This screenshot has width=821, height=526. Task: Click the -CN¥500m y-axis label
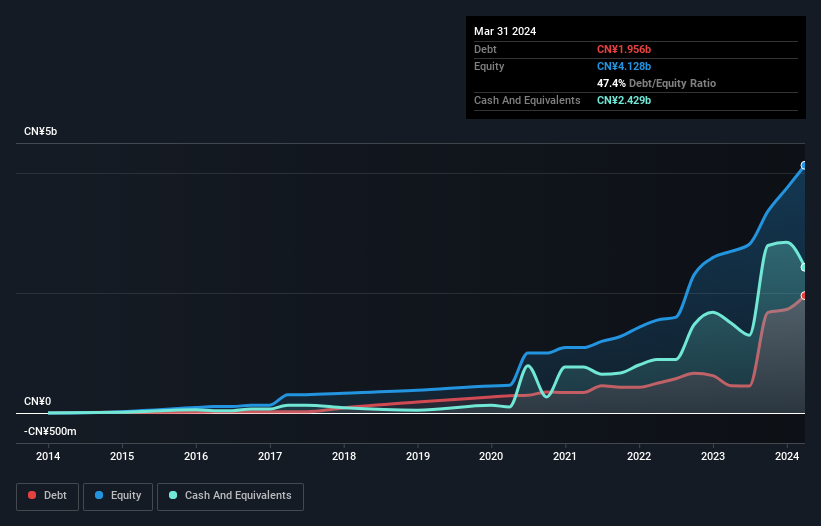coord(50,431)
